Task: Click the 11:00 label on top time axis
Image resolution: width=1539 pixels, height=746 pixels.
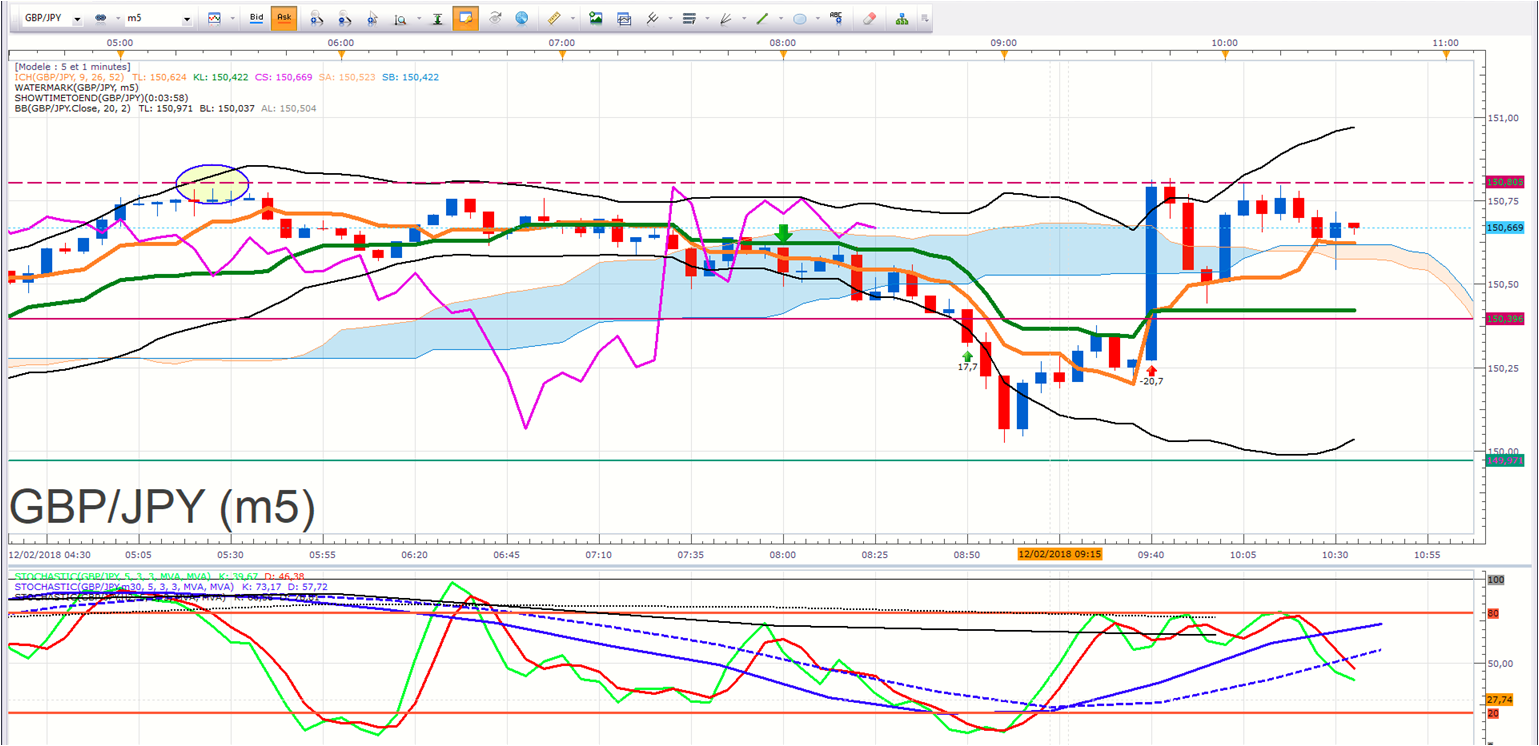Action: click(x=1445, y=43)
